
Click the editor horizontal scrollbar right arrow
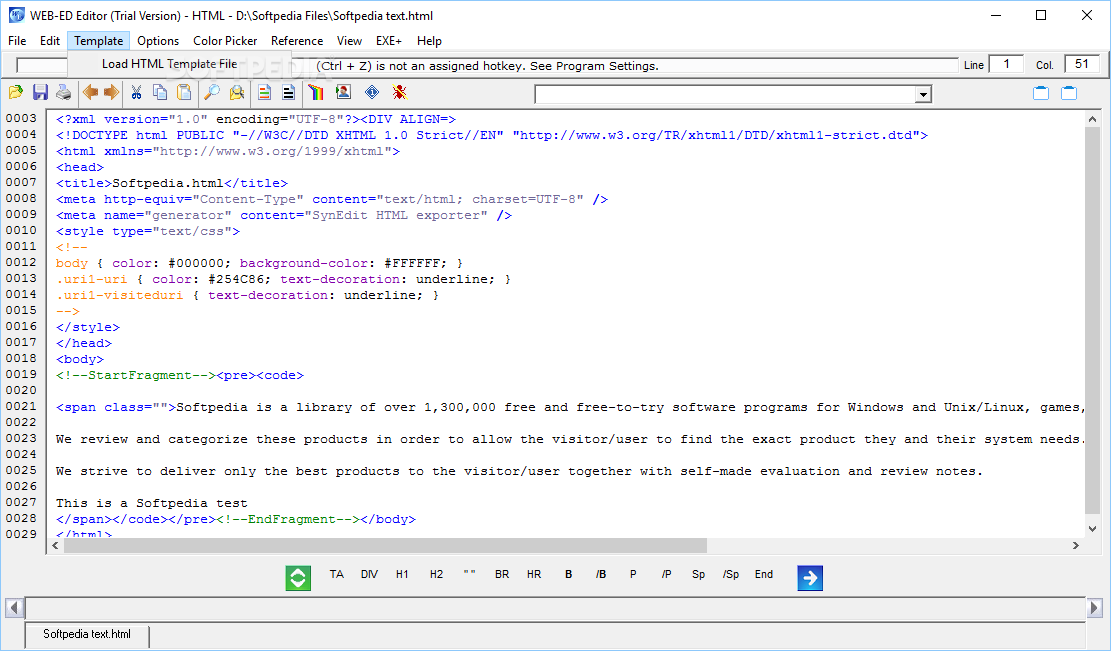coord(1076,545)
